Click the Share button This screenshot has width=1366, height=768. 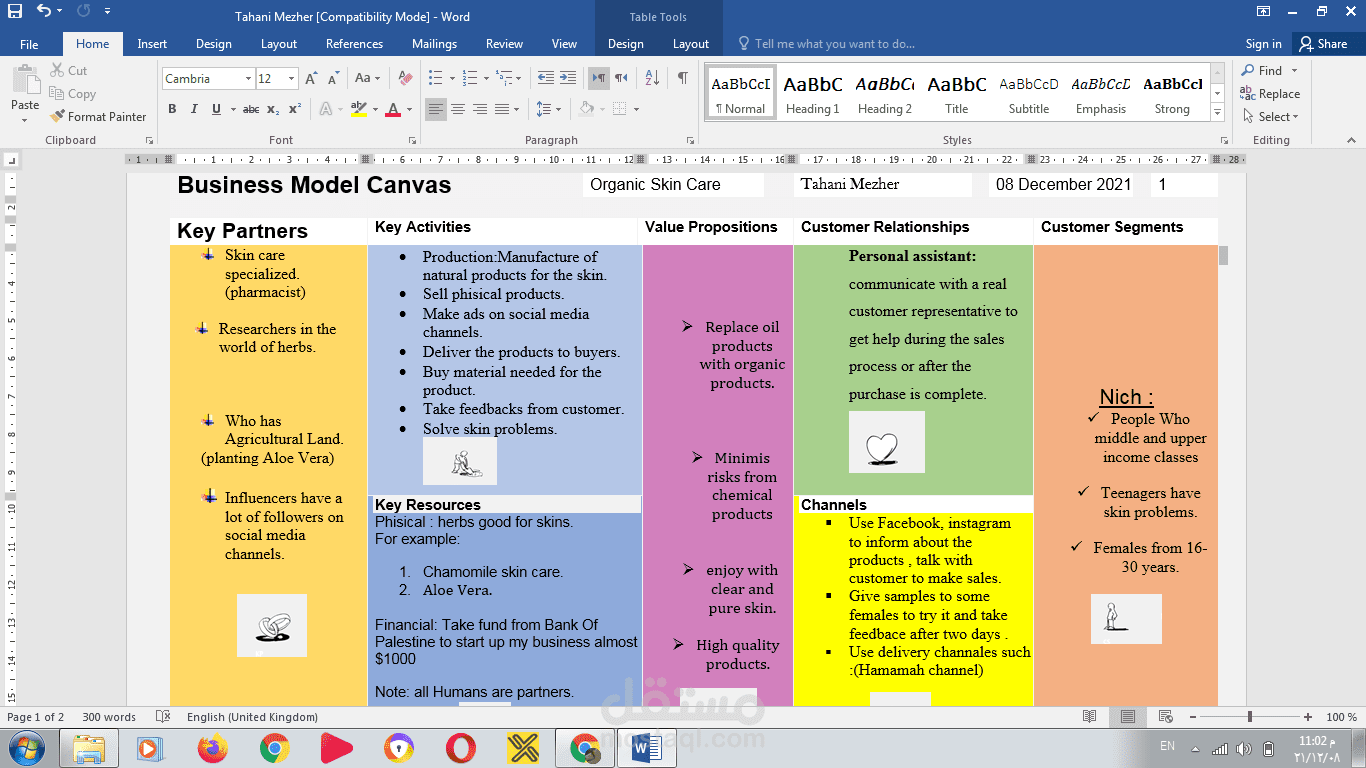pos(1322,43)
